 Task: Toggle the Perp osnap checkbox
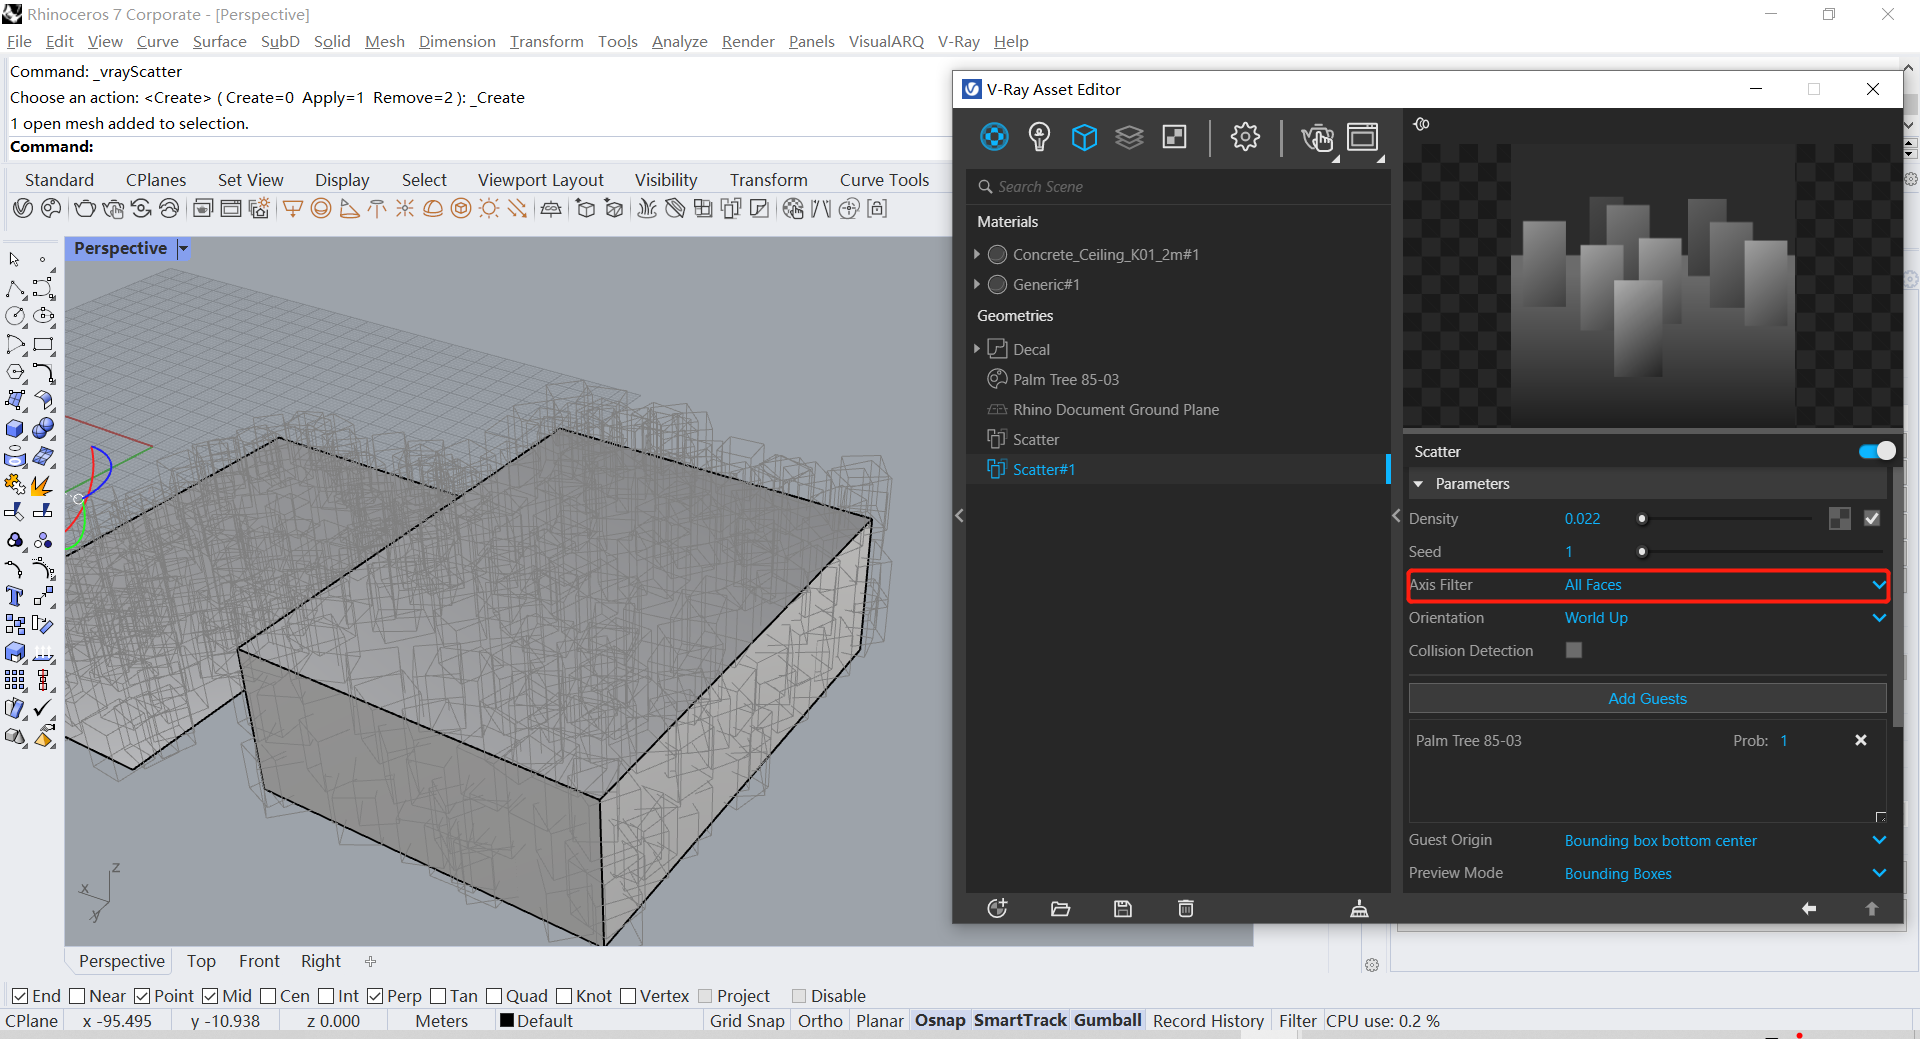tap(375, 996)
